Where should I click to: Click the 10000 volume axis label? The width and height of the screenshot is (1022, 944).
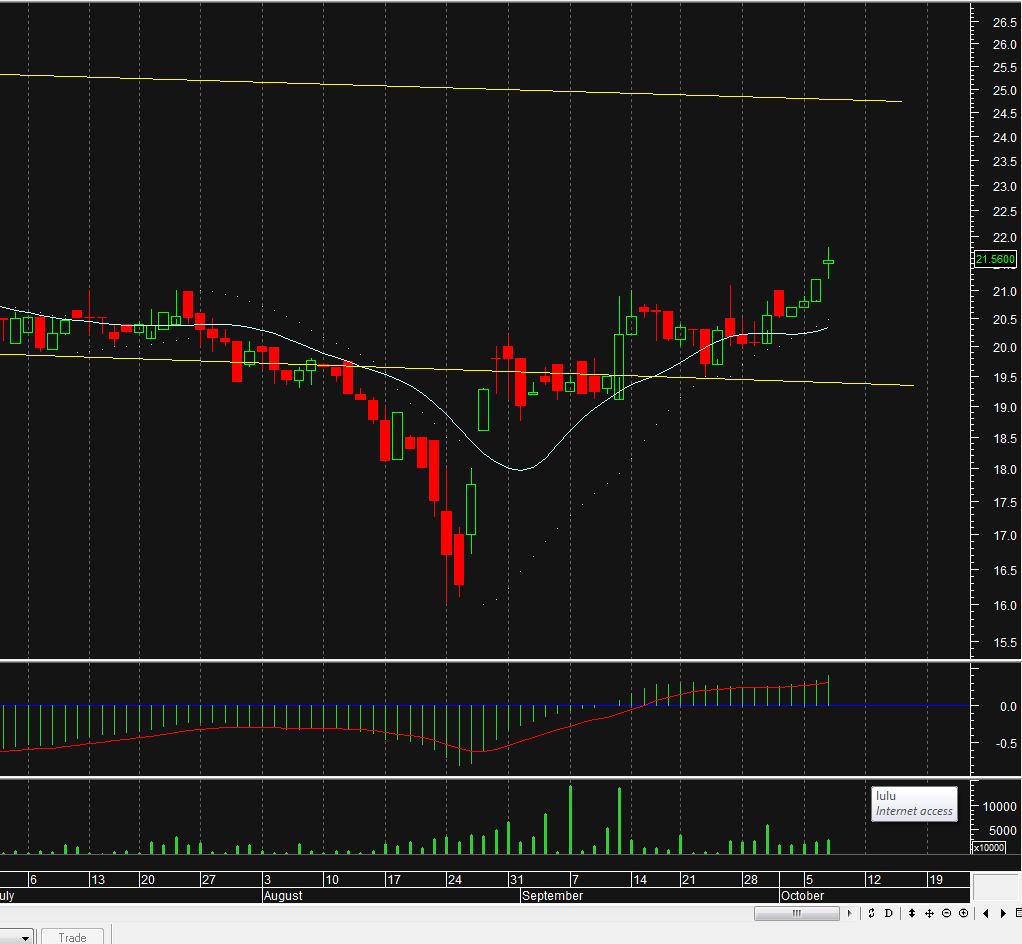999,806
